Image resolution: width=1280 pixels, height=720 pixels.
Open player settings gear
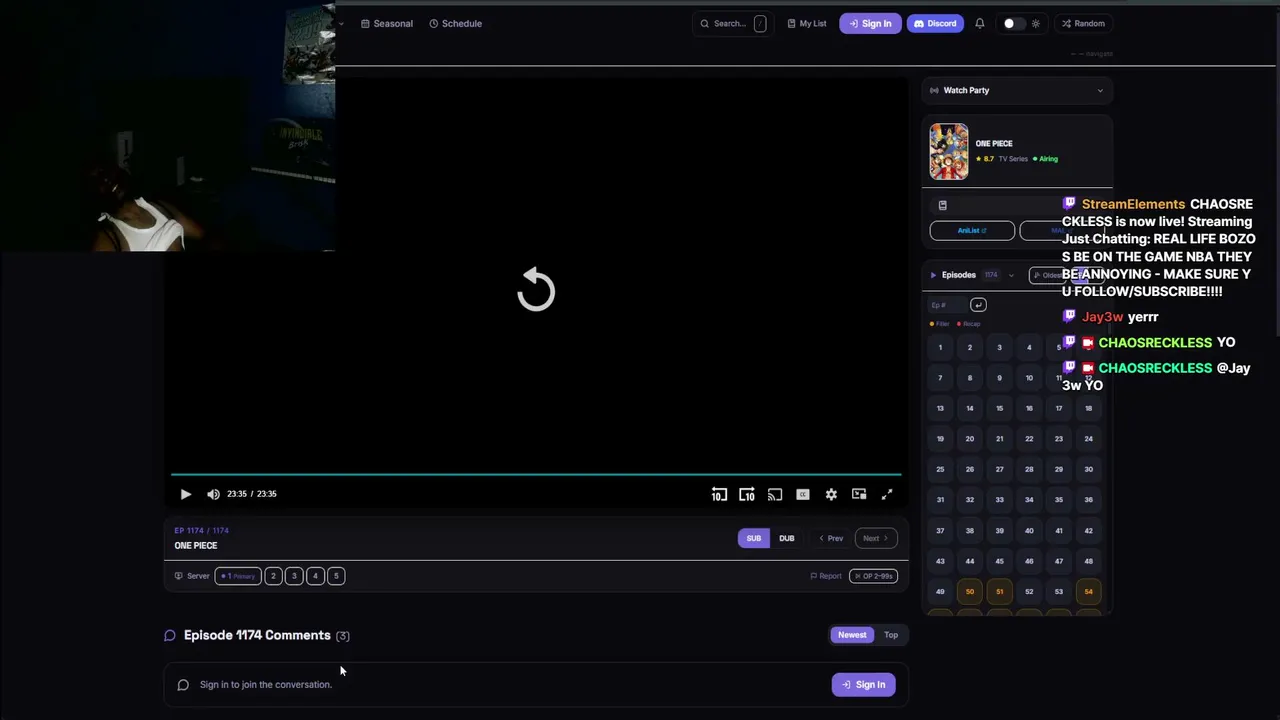coord(831,494)
